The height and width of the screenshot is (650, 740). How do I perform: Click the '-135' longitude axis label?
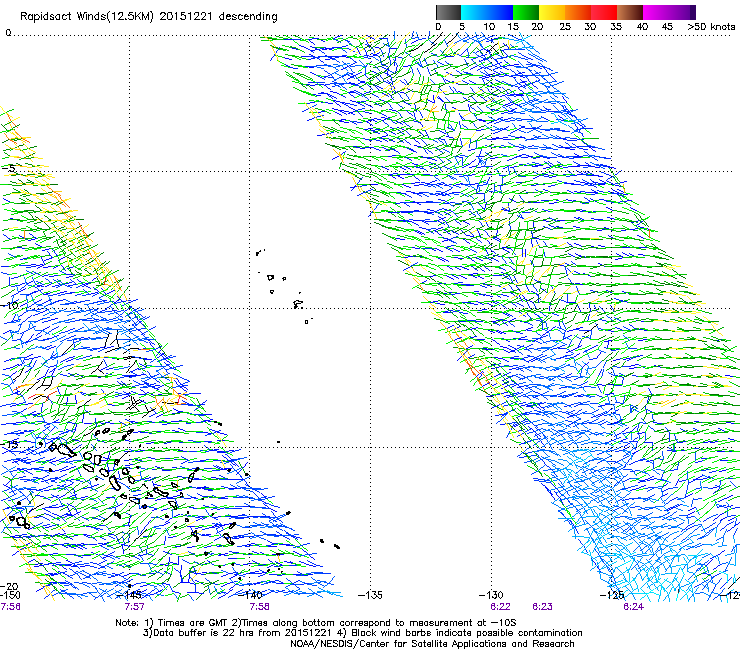(x=370, y=595)
